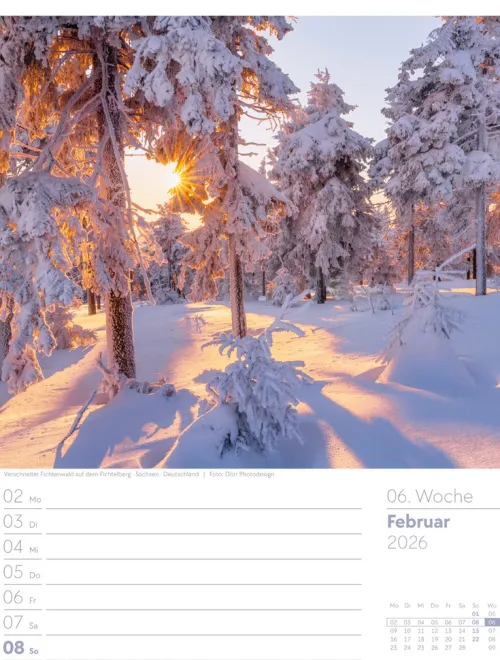Click the highlighted week 06 cell in mini calendar
This screenshot has height=660, width=500.
tap(492, 622)
